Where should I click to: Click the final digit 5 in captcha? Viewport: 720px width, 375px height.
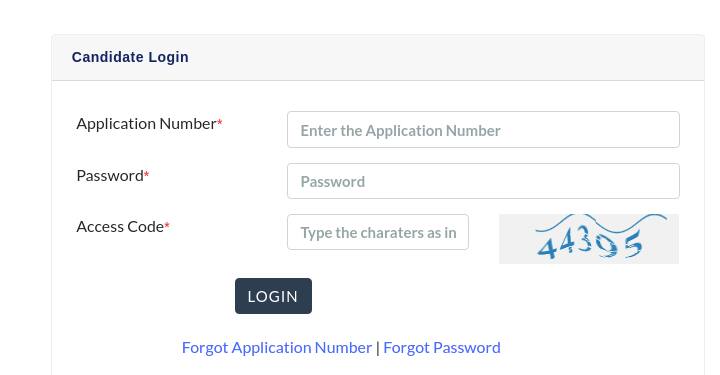click(x=633, y=245)
